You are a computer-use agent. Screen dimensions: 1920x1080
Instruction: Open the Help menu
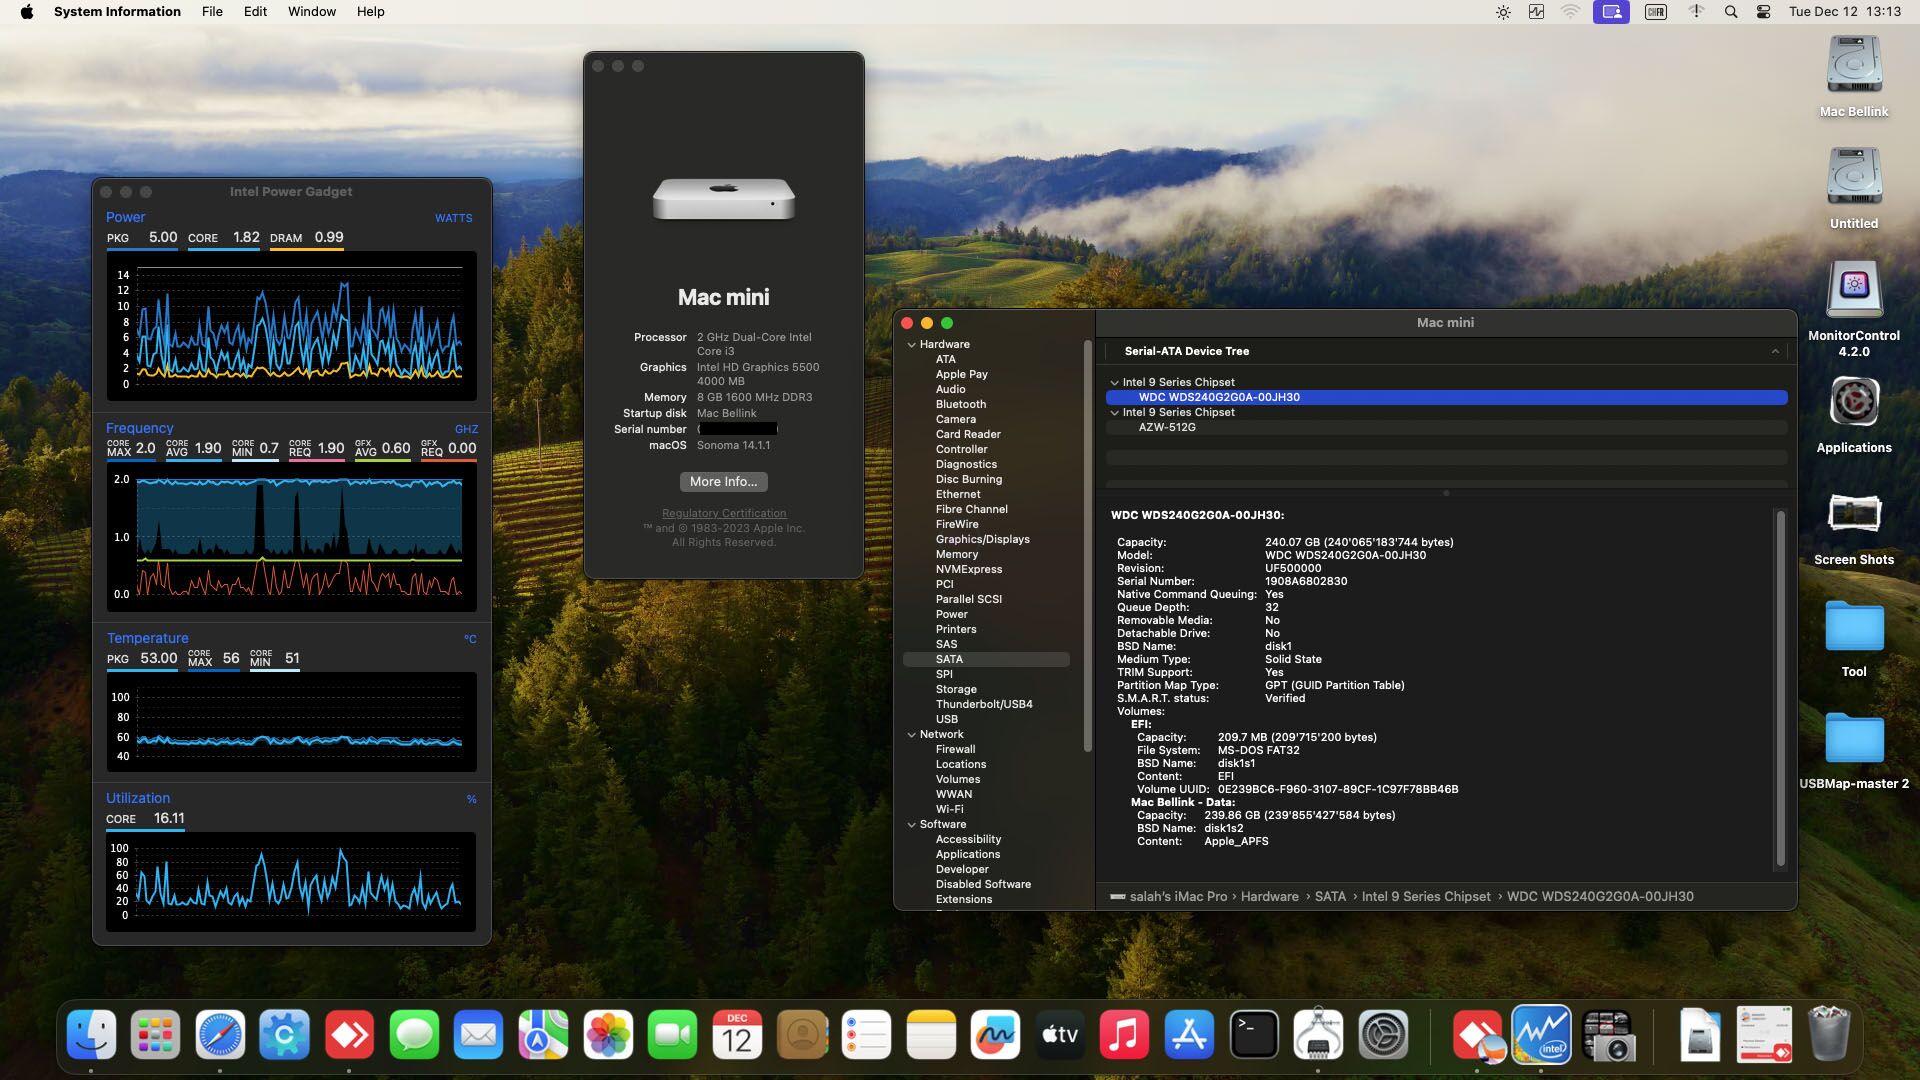tap(371, 12)
